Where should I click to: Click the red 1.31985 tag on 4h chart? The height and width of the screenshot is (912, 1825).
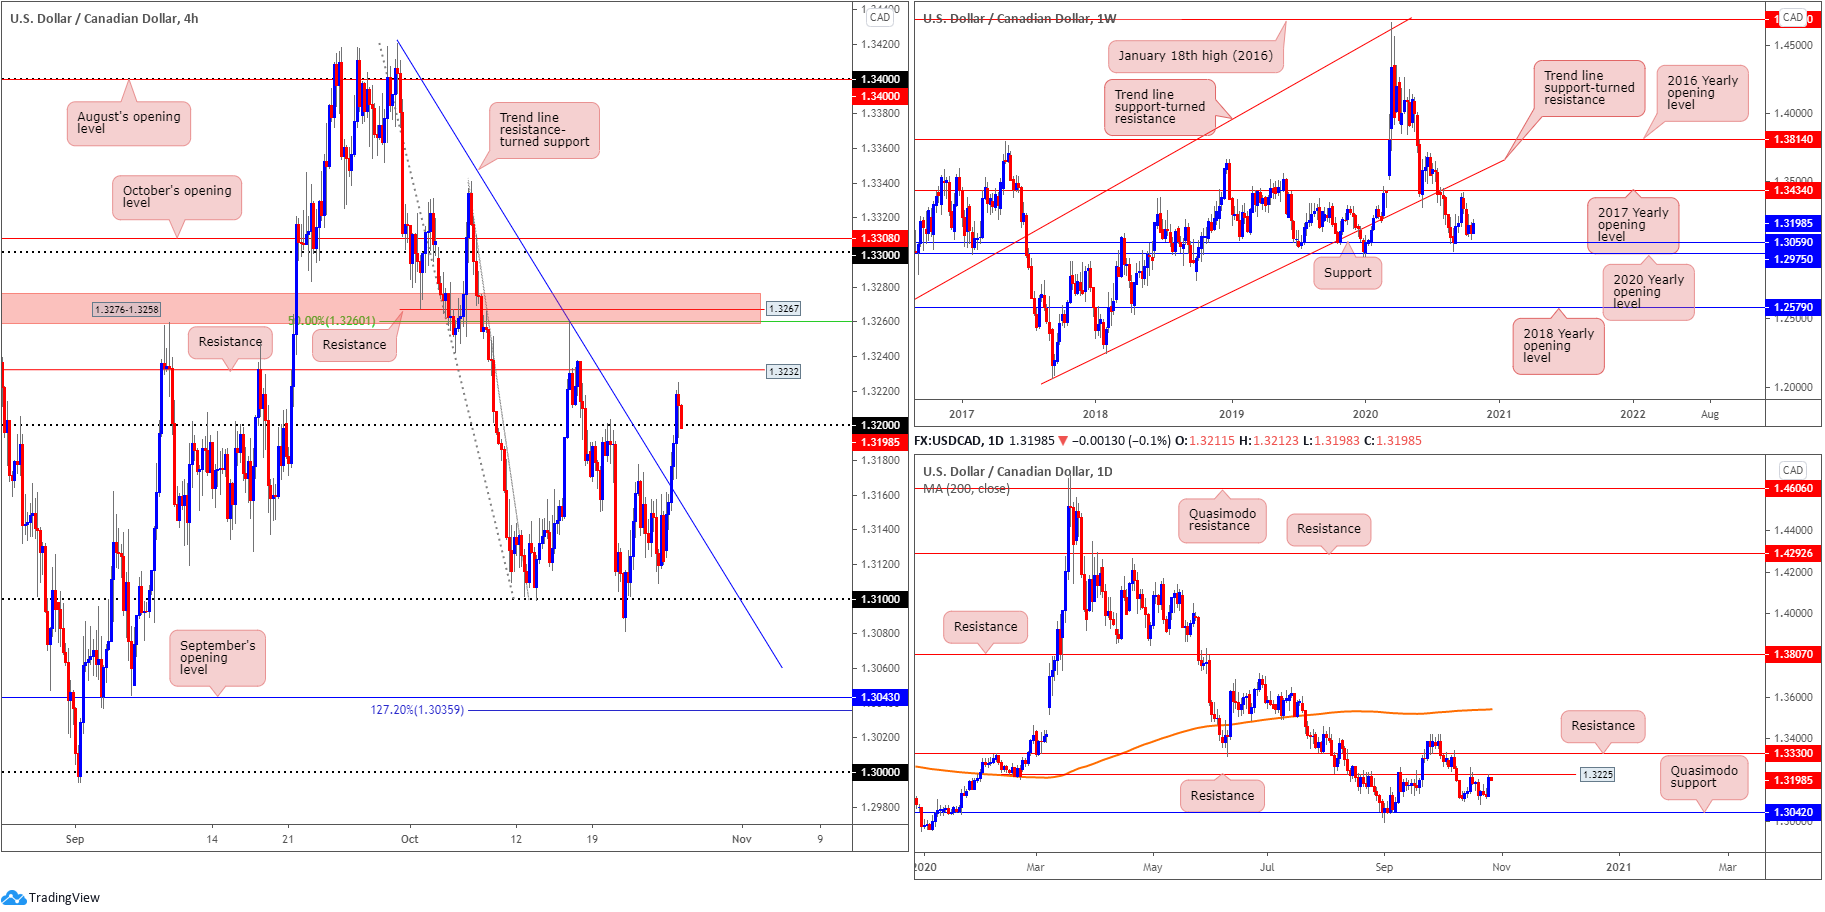(880, 442)
